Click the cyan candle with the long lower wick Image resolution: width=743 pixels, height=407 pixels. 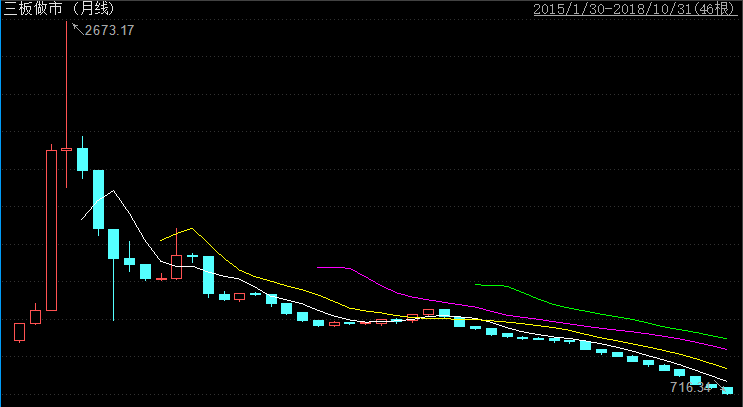[113, 243]
